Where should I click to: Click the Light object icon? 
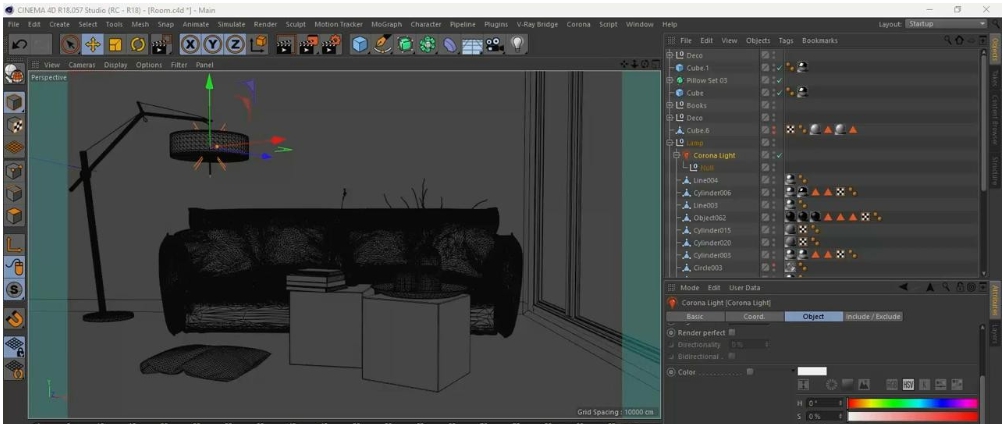(518, 44)
